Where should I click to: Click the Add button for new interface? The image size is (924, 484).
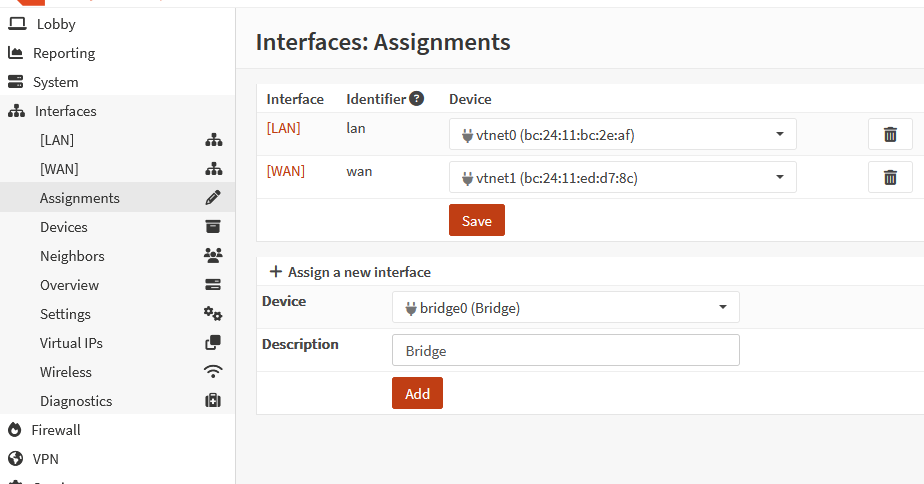[417, 393]
